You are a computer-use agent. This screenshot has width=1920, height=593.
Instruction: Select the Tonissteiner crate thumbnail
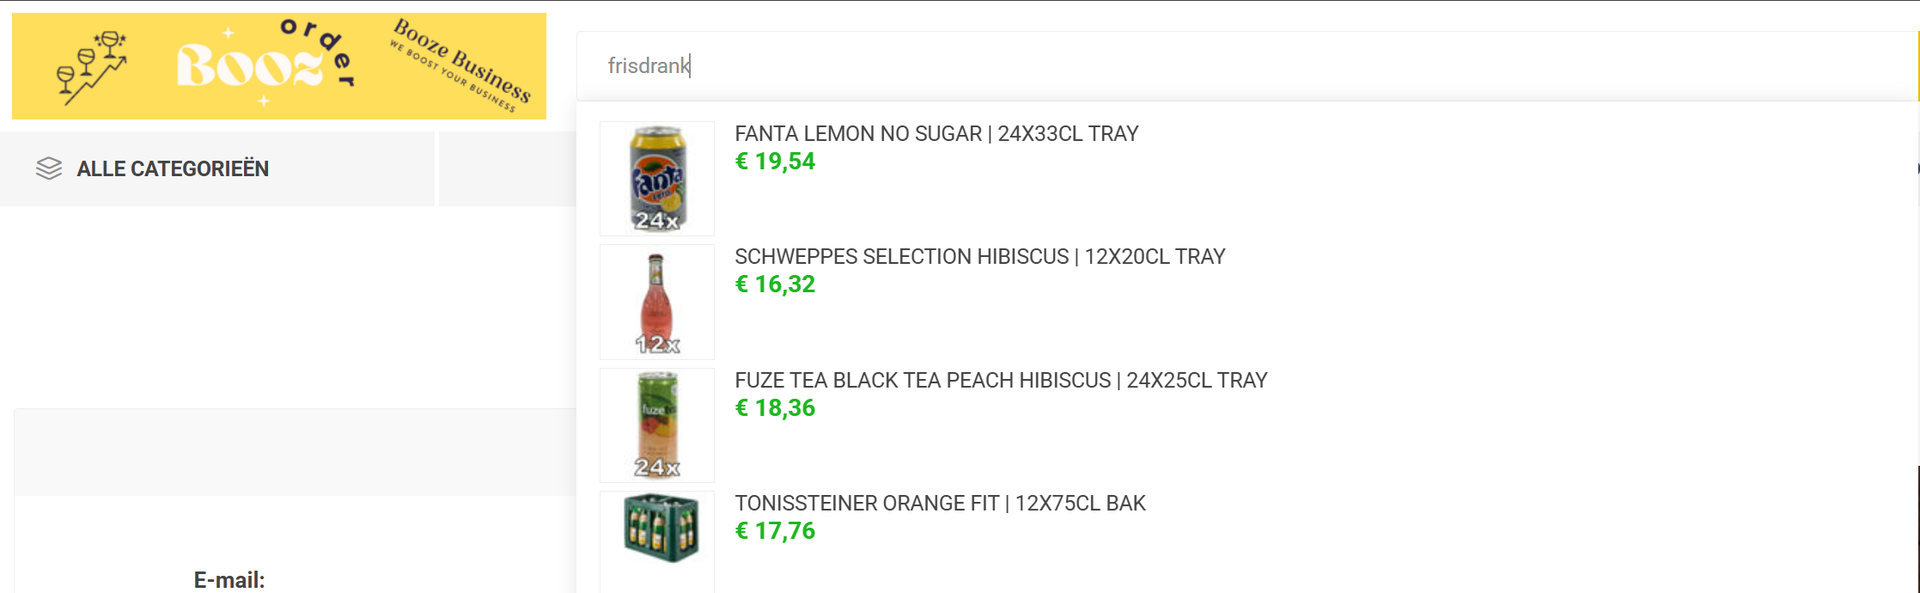tap(657, 541)
